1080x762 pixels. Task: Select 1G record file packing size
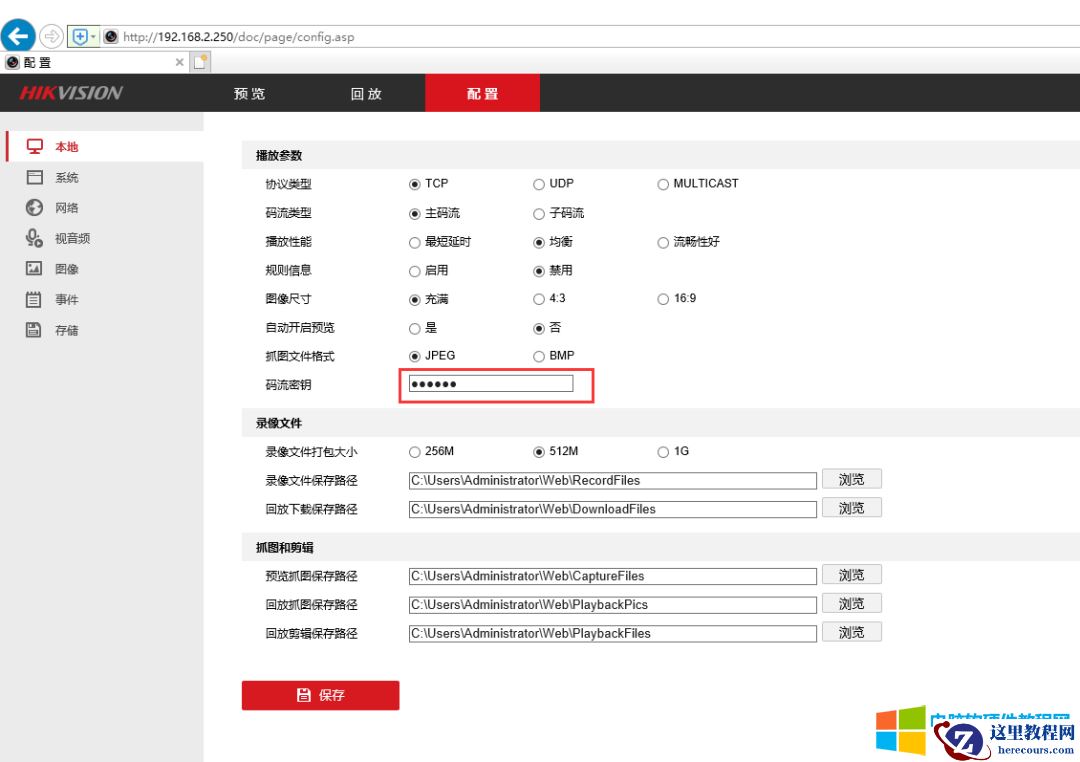pyautogui.click(x=663, y=451)
